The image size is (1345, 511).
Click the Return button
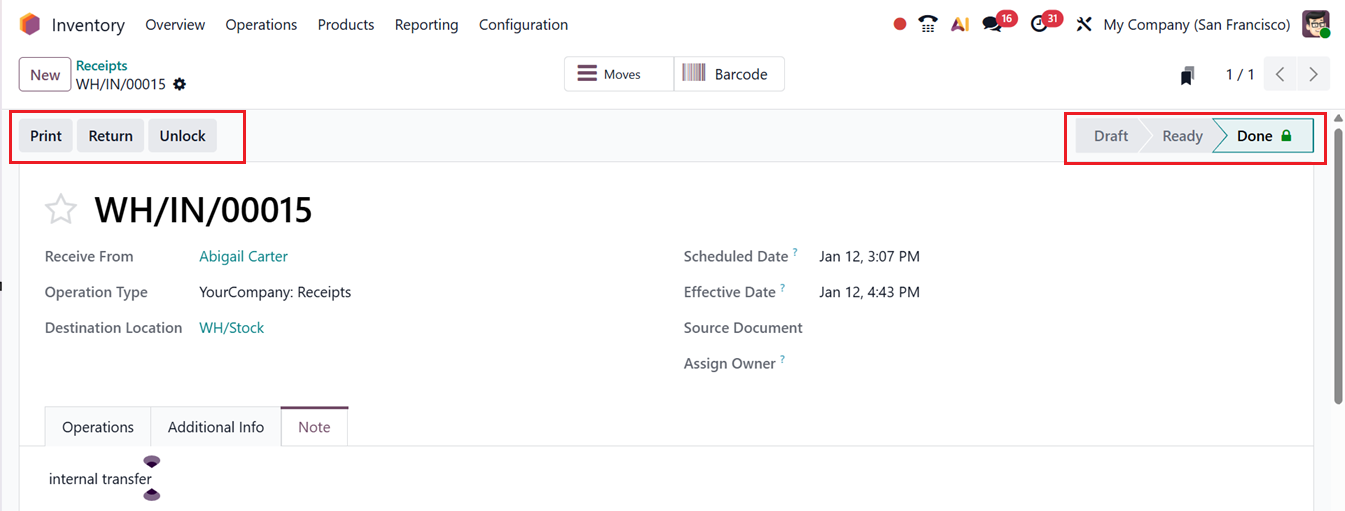click(110, 136)
